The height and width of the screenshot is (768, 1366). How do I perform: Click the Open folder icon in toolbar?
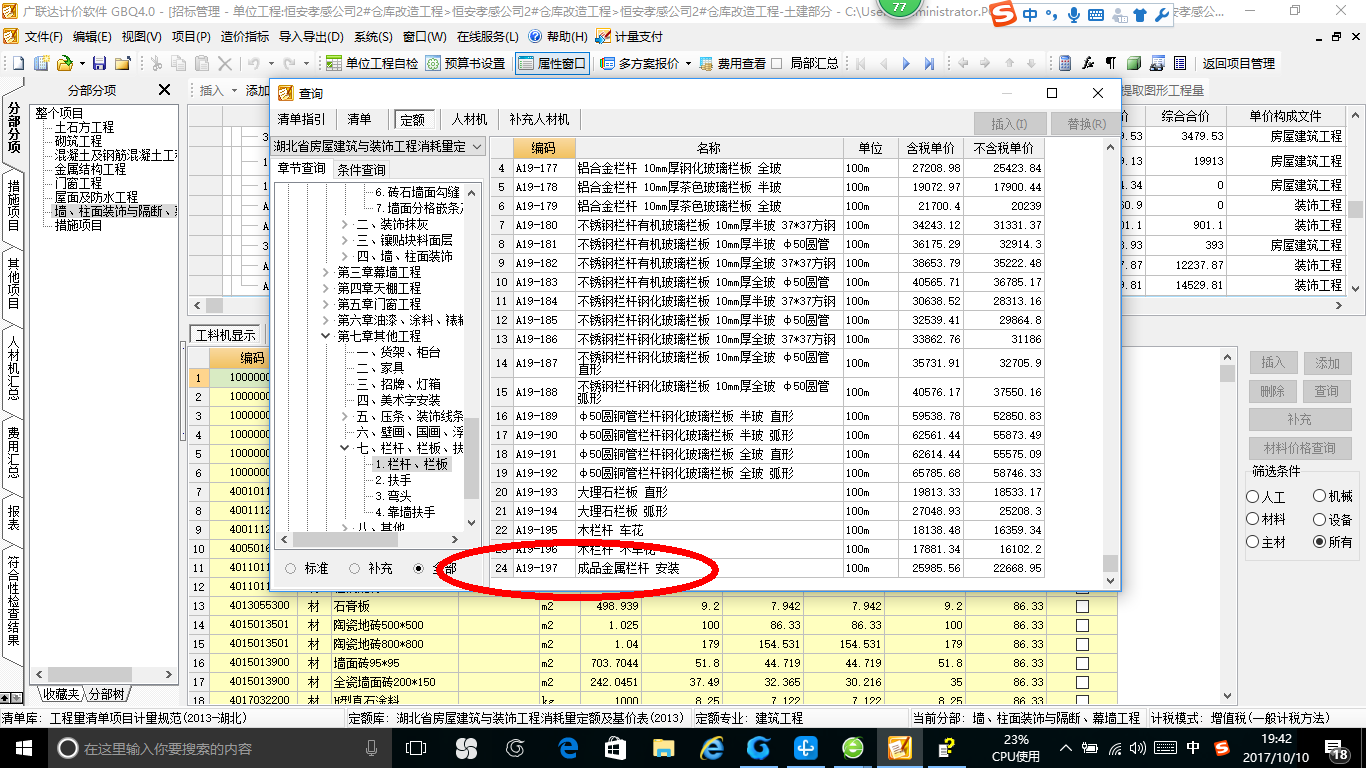coord(64,63)
